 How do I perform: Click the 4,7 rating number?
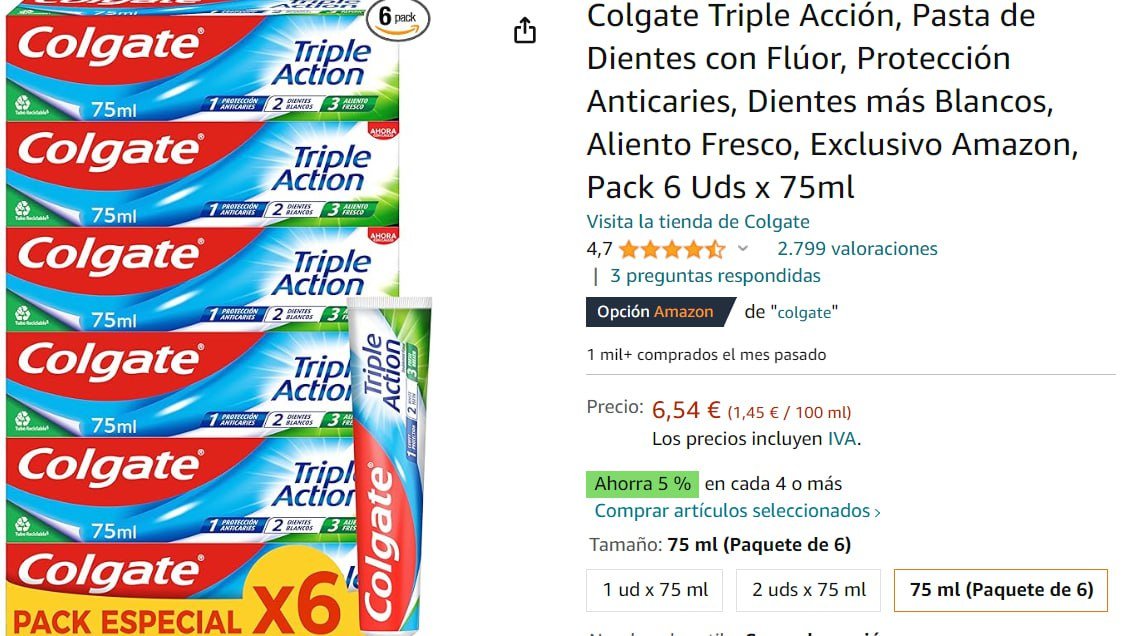pos(599,249)
